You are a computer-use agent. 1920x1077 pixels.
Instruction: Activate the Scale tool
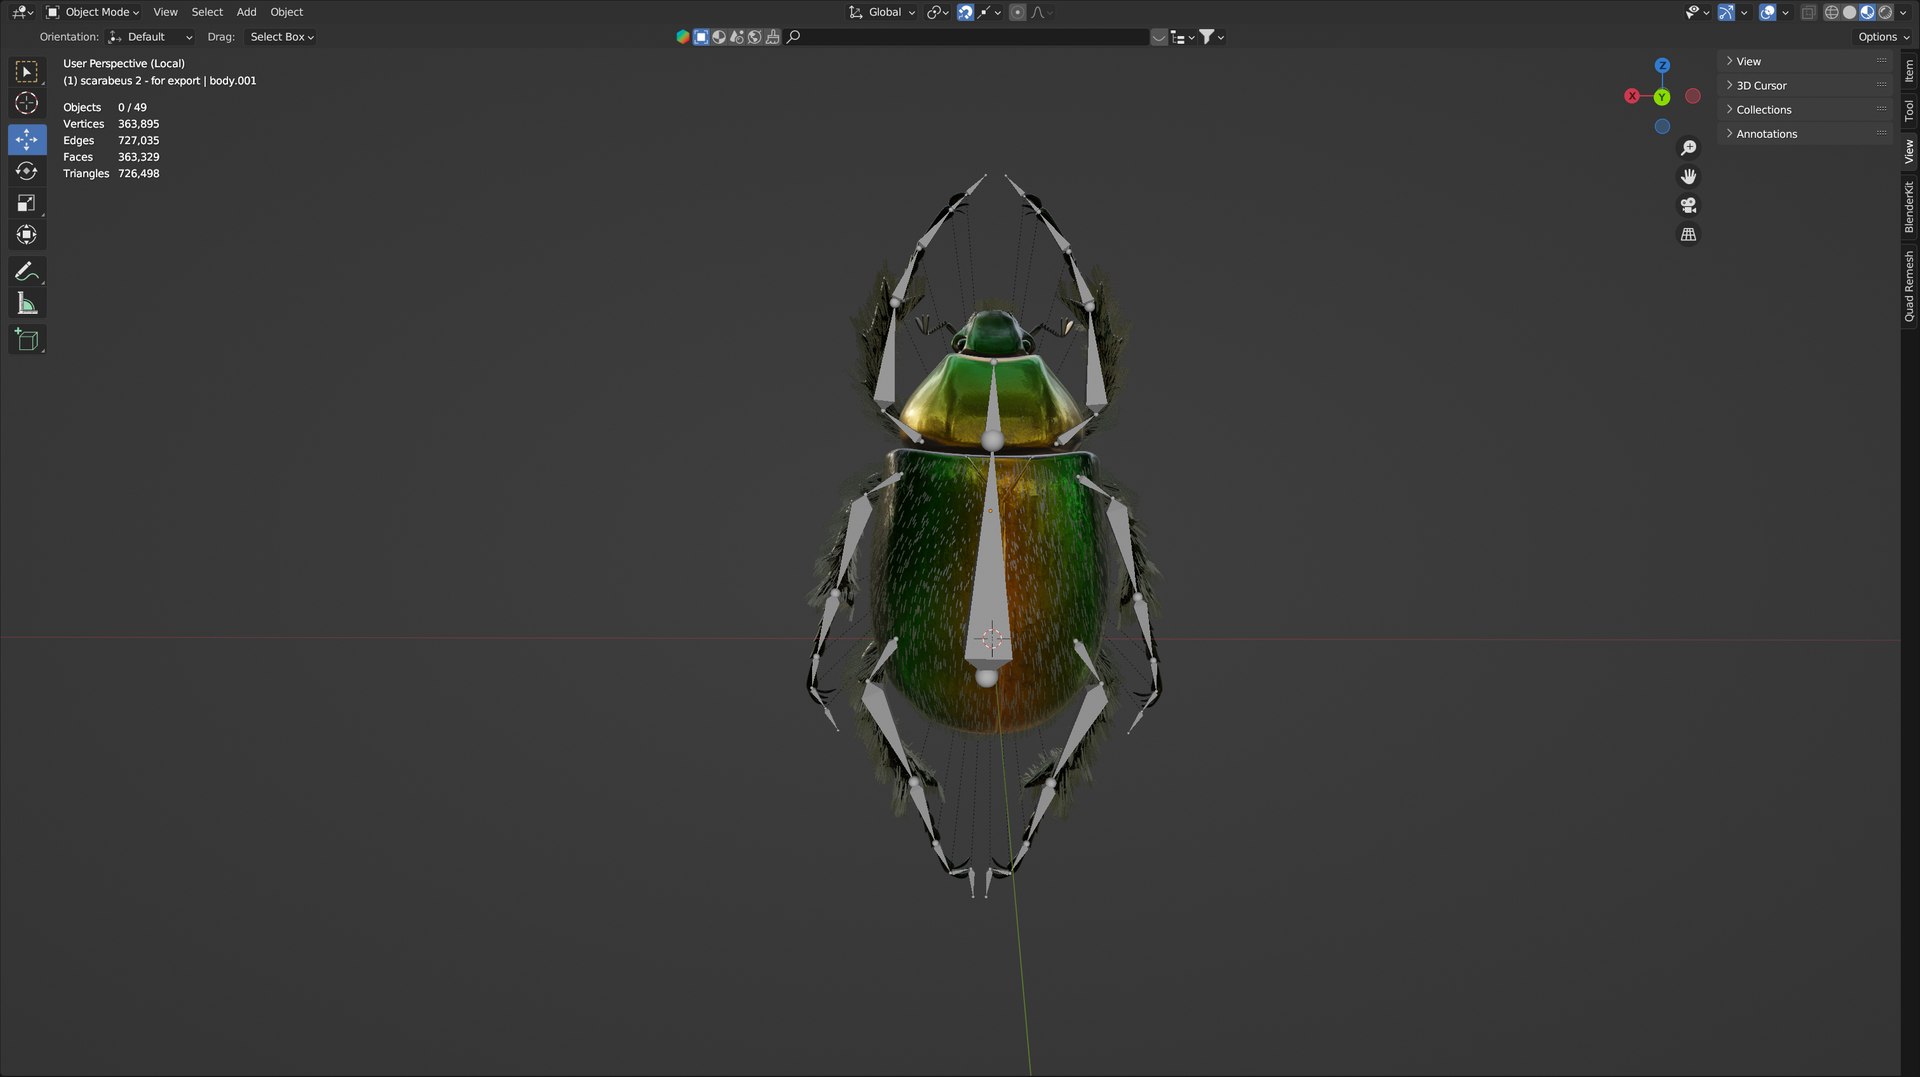[x=27, y=203]
